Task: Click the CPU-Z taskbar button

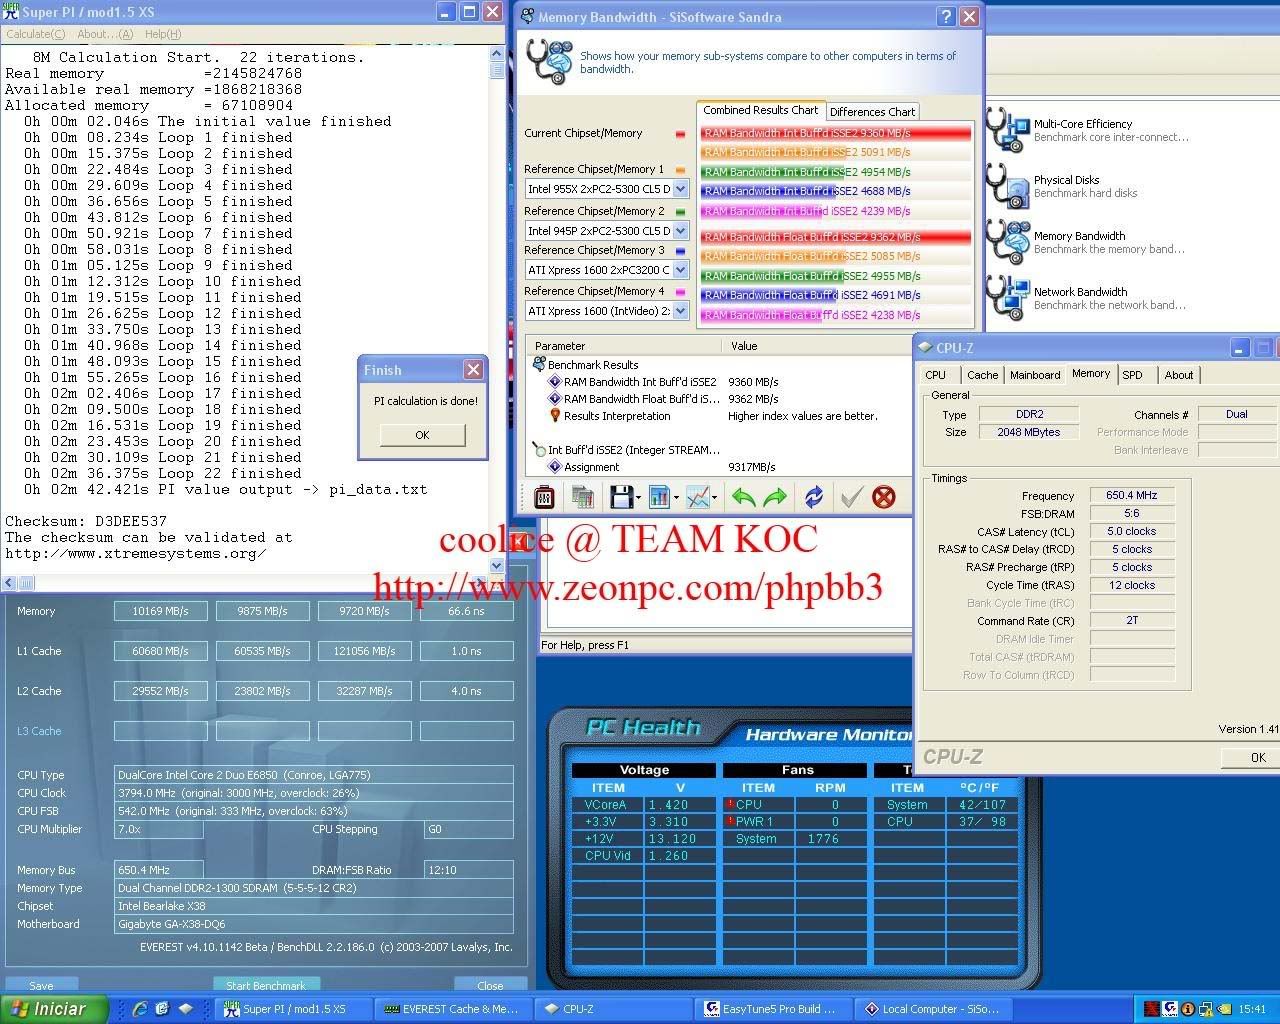Action: click(612, 1009)
